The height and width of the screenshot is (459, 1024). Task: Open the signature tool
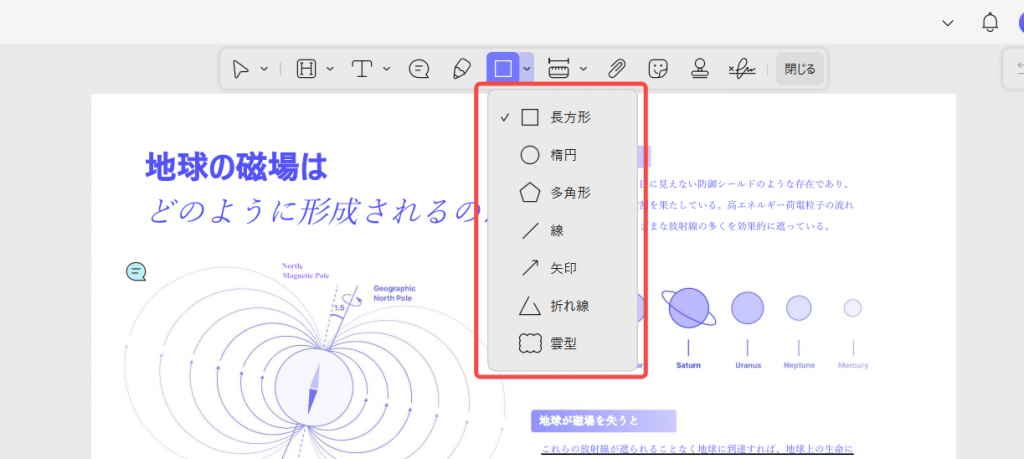coord(742,69)
